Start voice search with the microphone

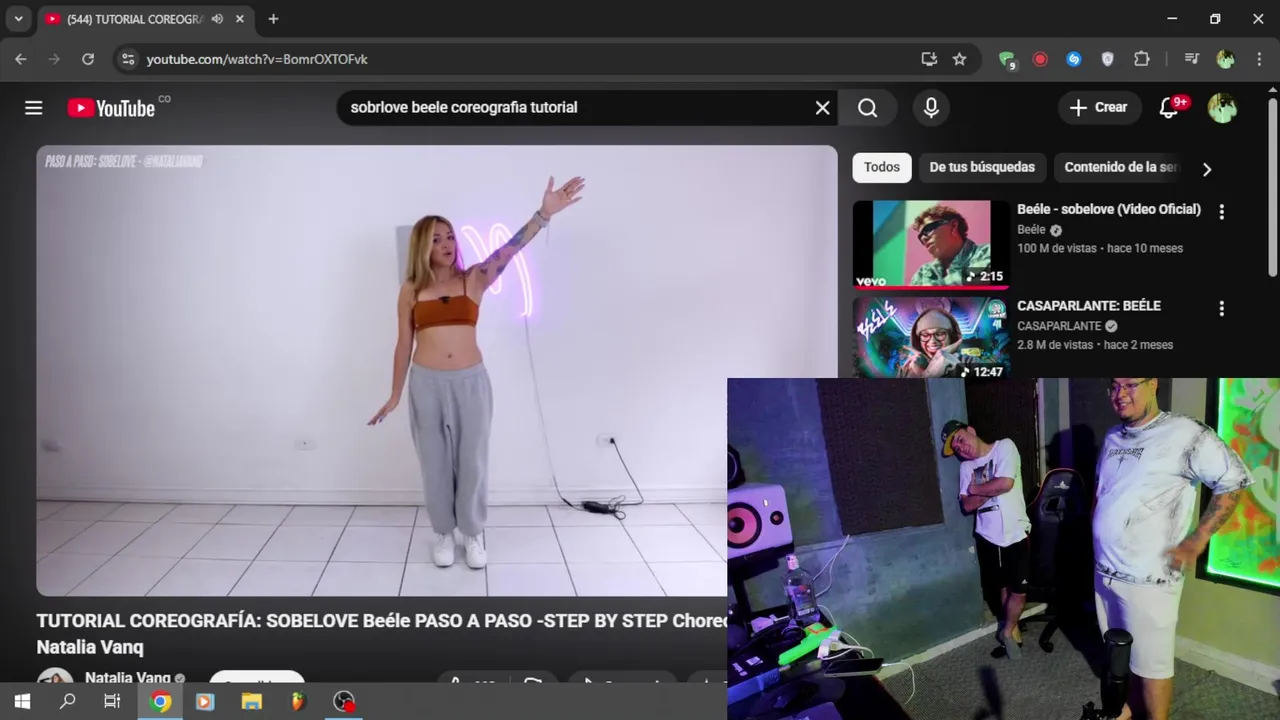tap(931, 108)
